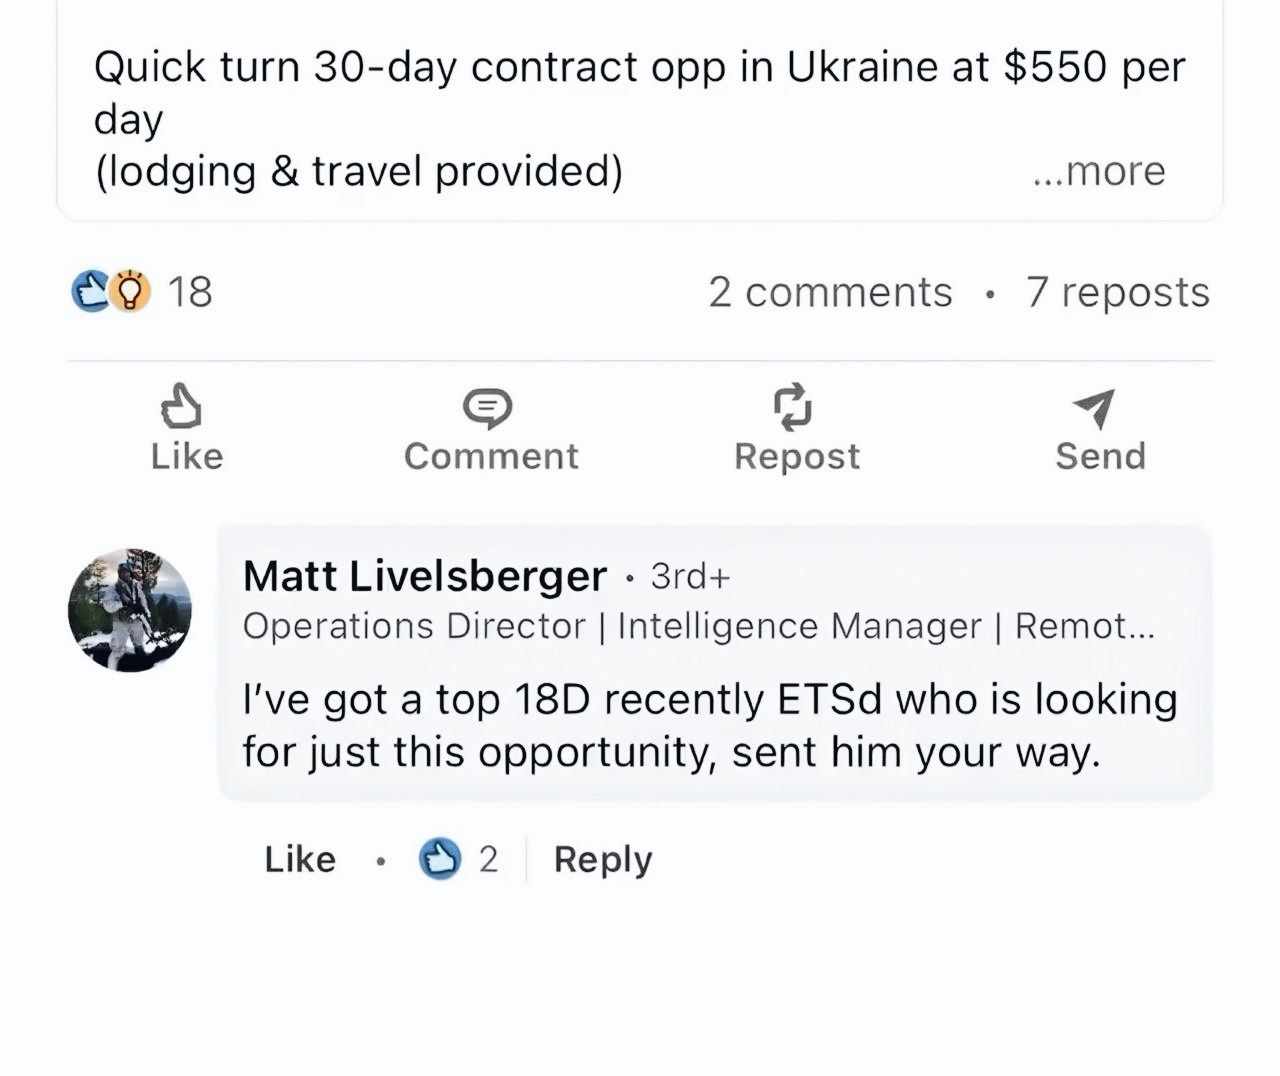Reply to Matt Livelsberger's comment
The width and height of the screenshot is (1280, 1076).
click(603, 859)
